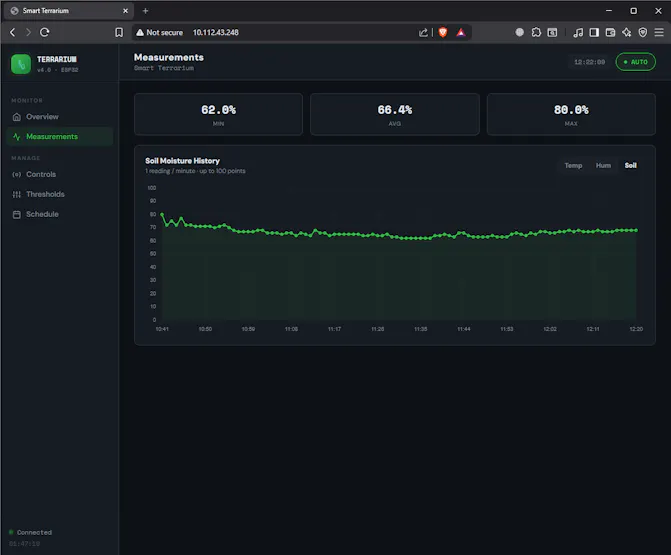Screen dimensions: 671x555
Task: Open the Overview page from sidebar
Action: point(42,117)
